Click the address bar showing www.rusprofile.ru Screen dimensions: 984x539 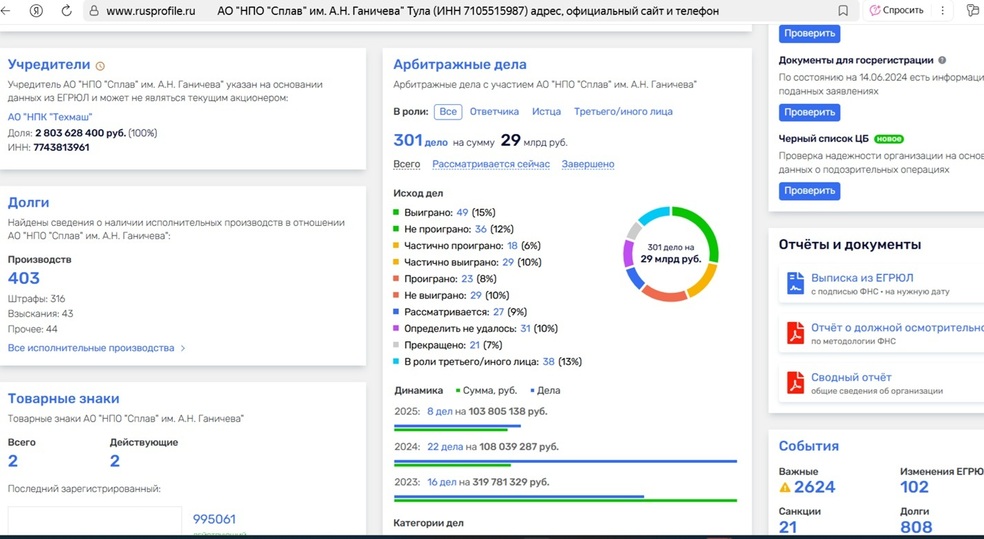pos(150,10)
